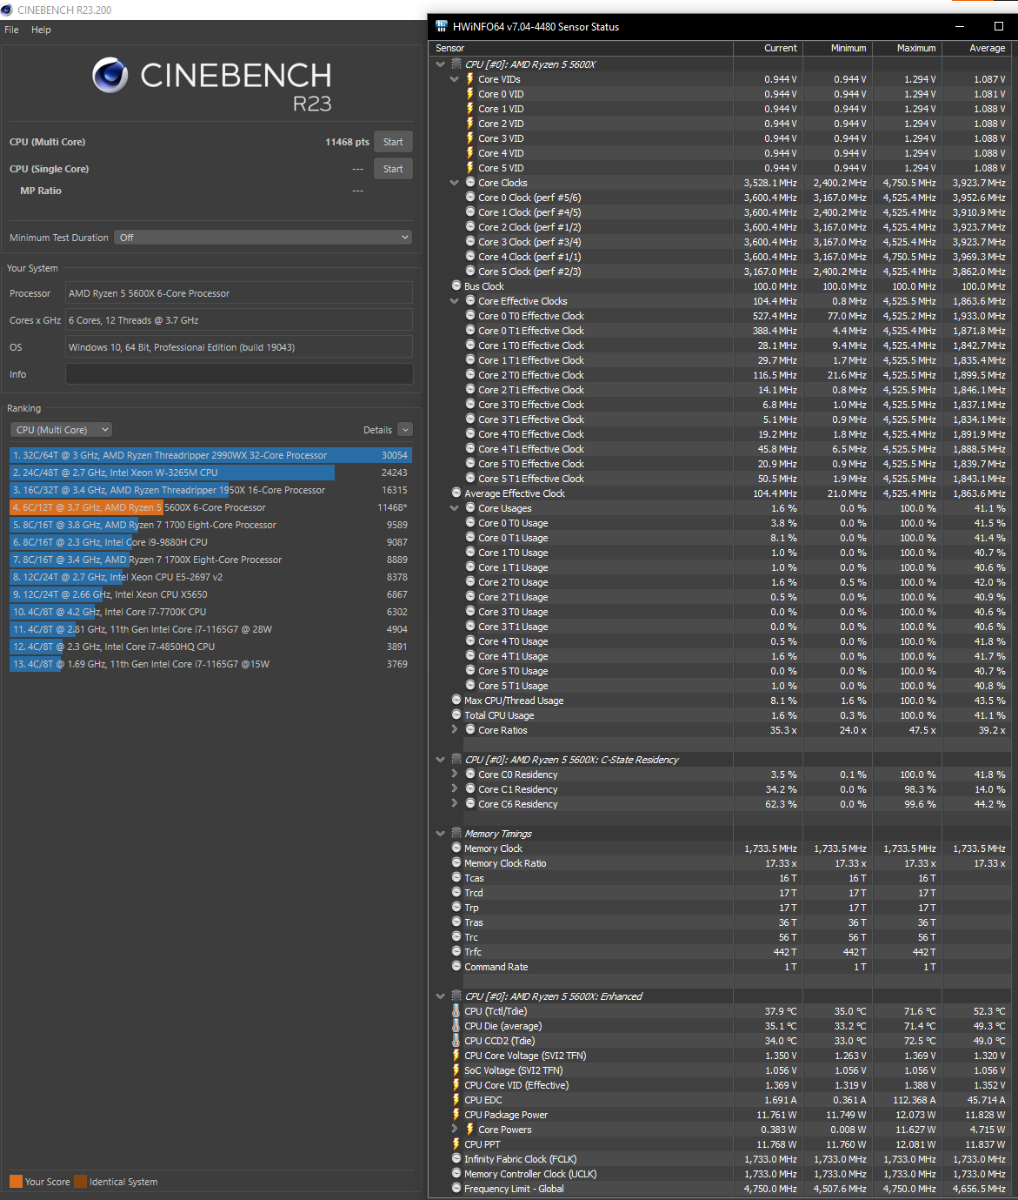Select the highlighted Ryzen 5 5600X ranking row
The image size is (1018, 1200).
coord(210,507)
